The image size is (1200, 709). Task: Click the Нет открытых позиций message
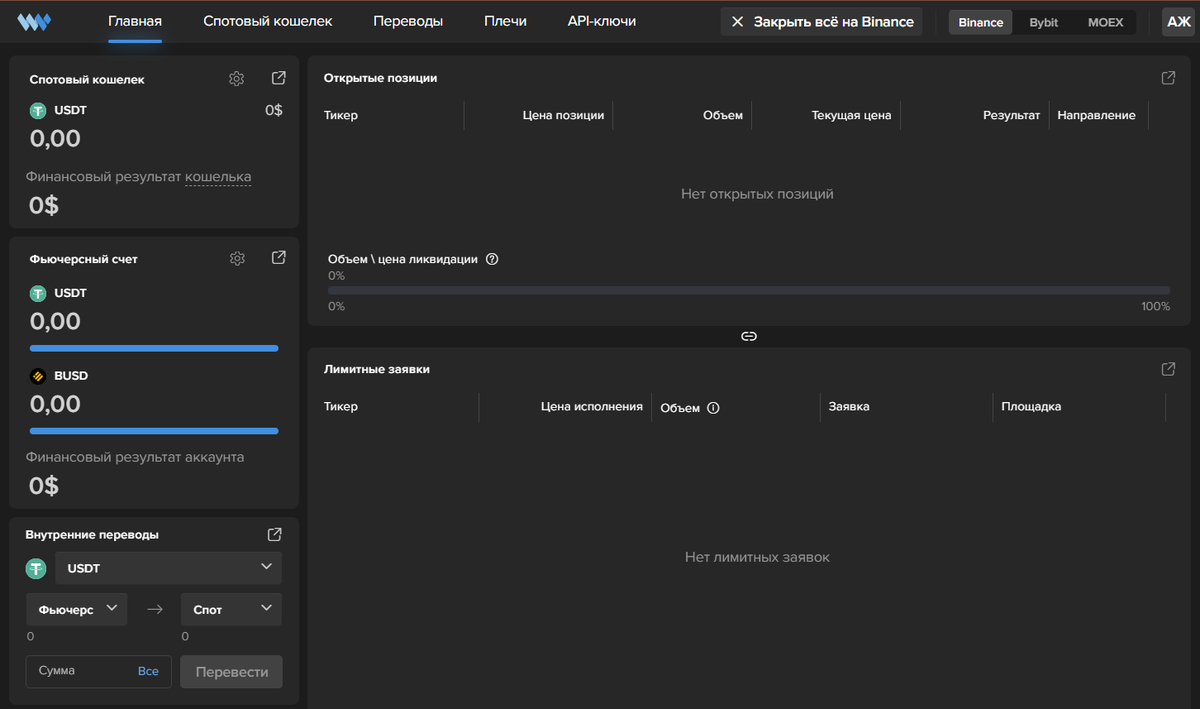tap(757, 194)
